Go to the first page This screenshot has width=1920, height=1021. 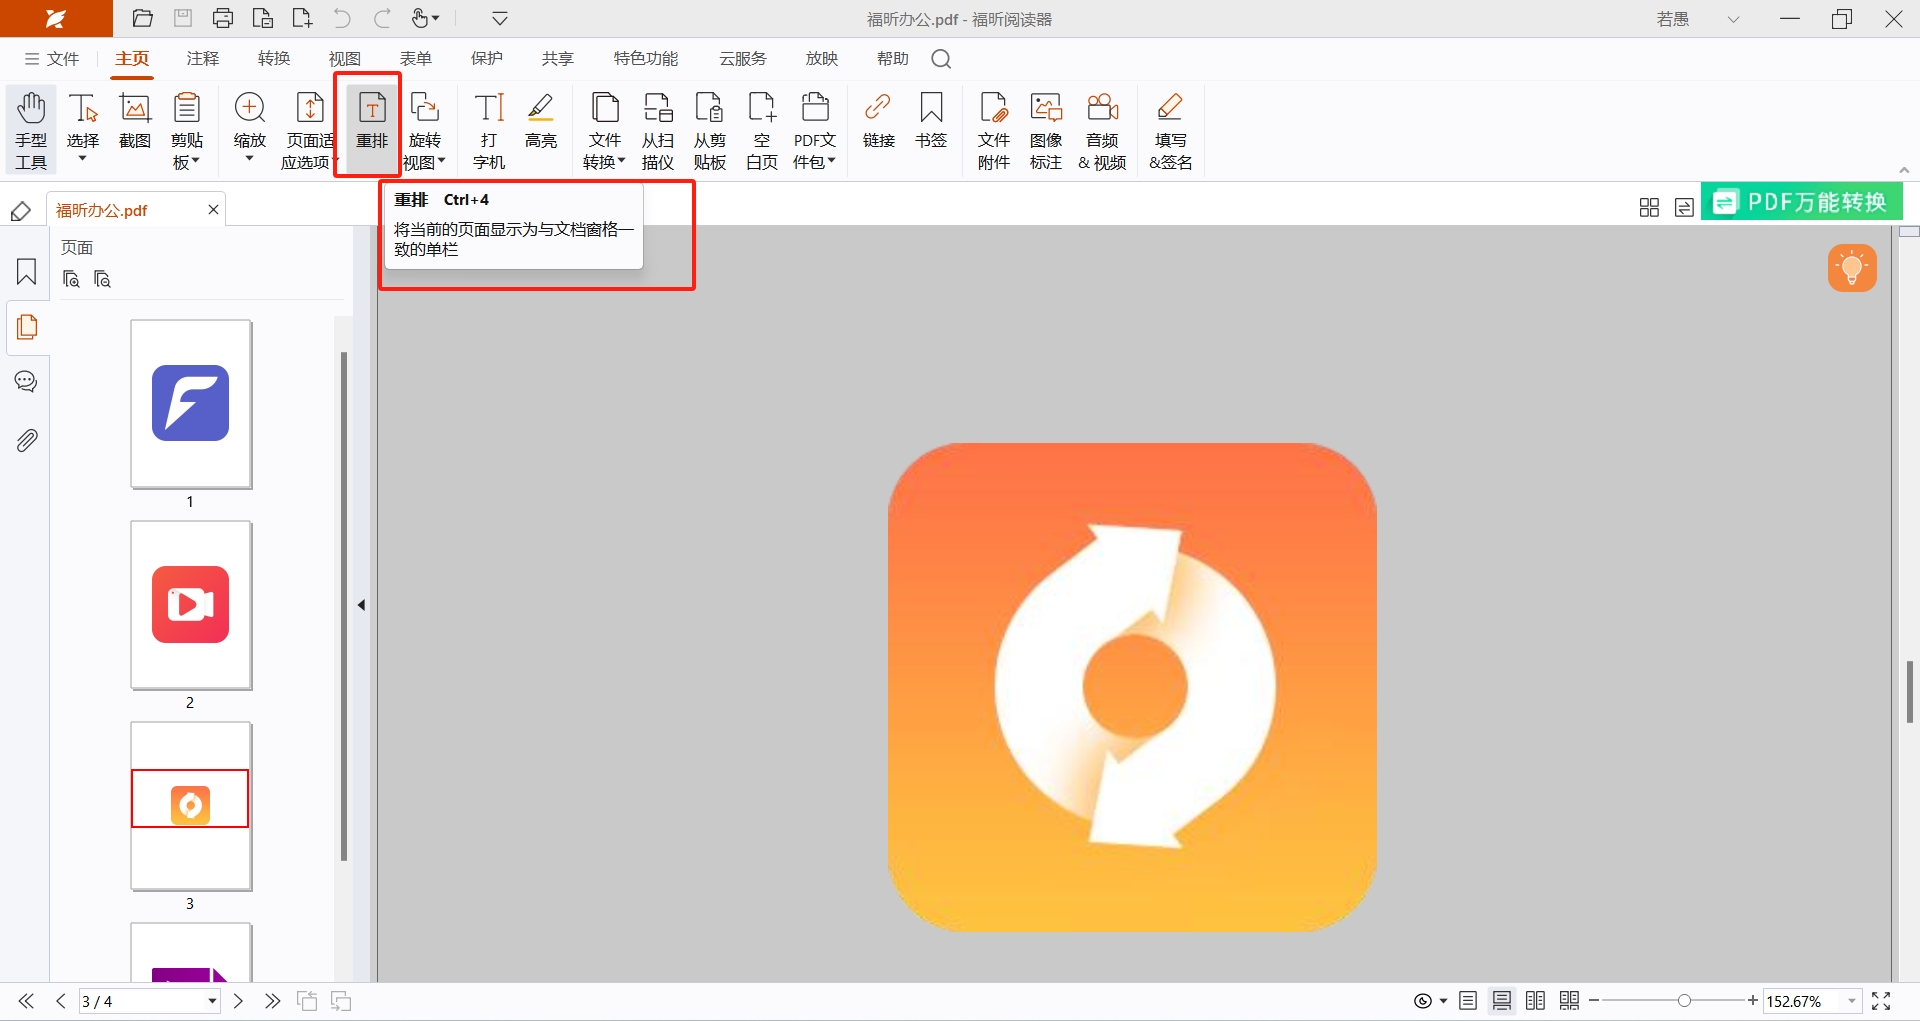point(26,1001)
